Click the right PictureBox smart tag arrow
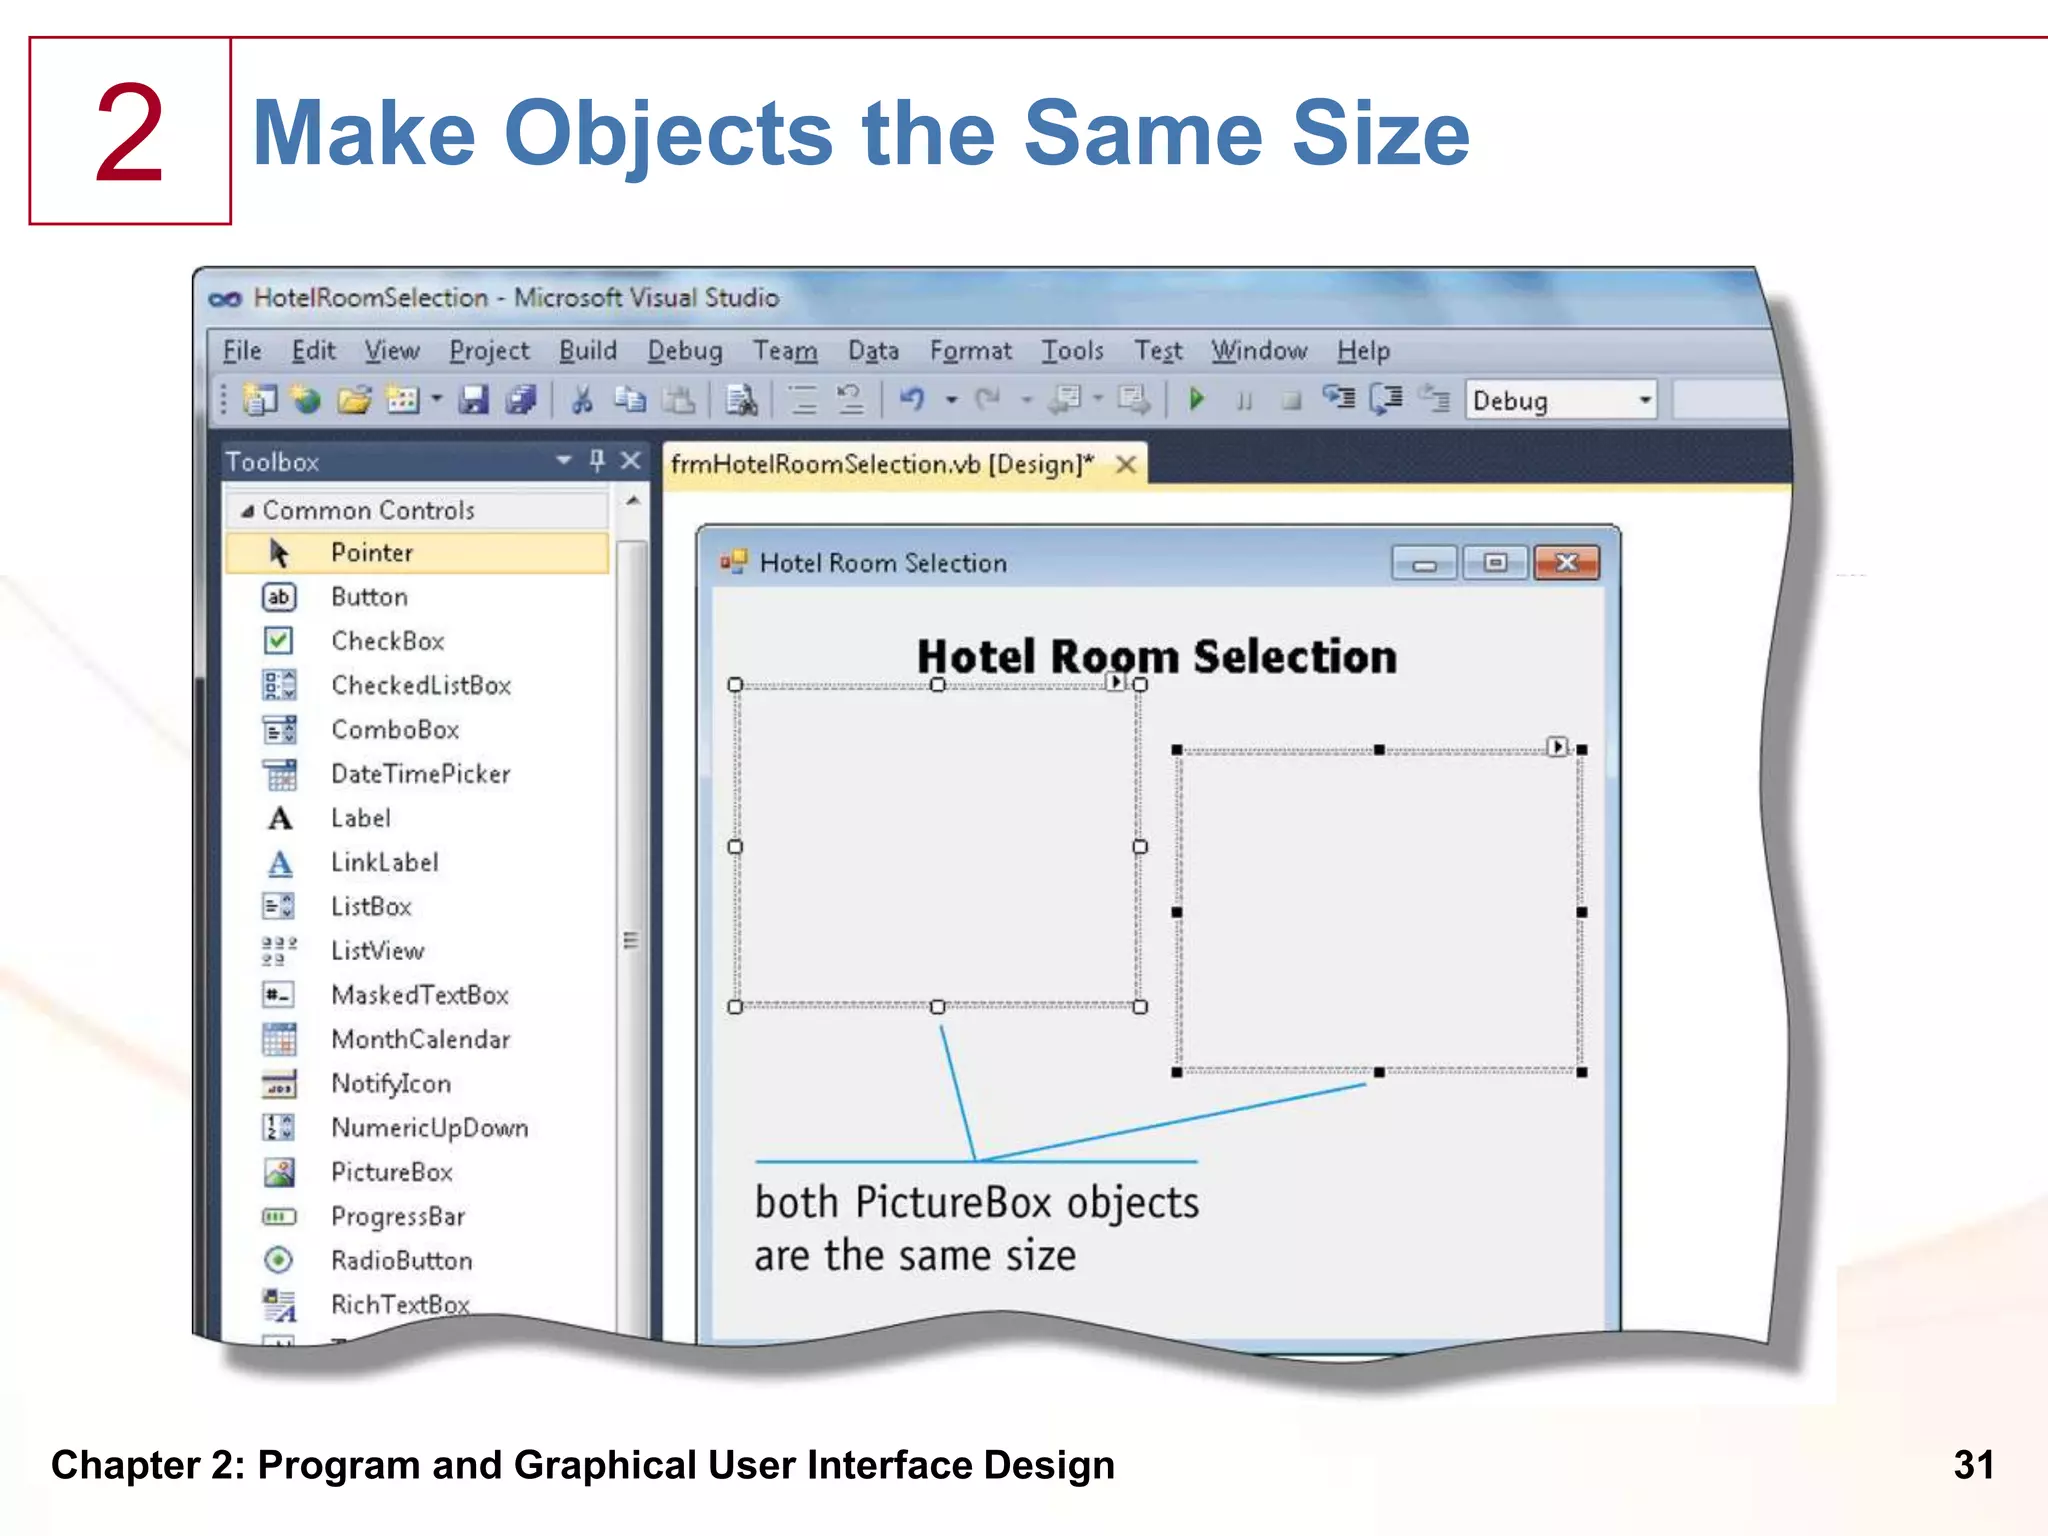The image size is (2048, 1536). tap(1557, 747)
